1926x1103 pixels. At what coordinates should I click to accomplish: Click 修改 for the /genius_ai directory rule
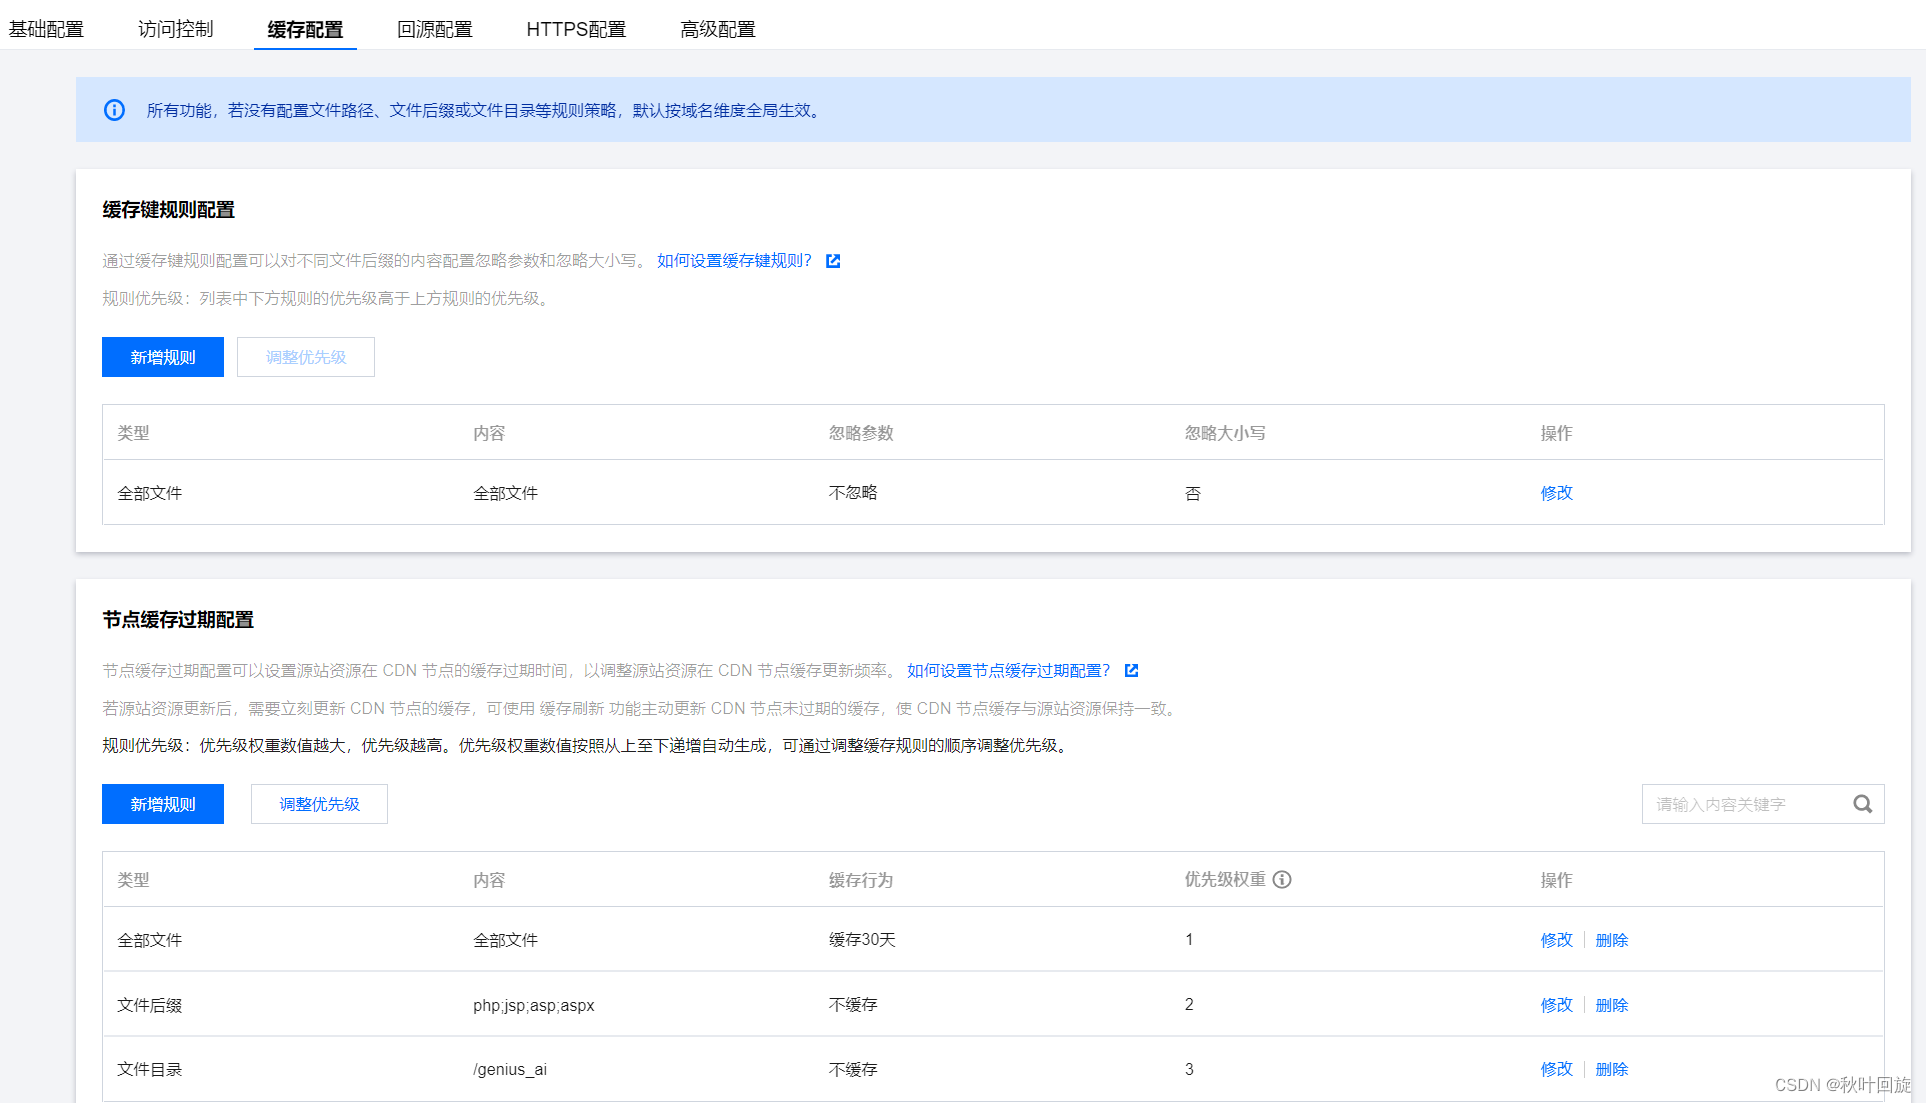point(1556,1068)
